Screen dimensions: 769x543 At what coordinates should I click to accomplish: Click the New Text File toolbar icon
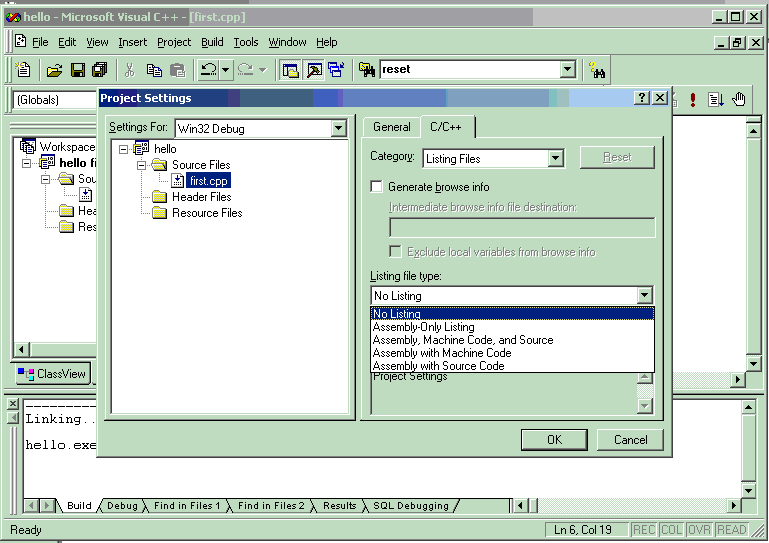[x=23, y=70]
